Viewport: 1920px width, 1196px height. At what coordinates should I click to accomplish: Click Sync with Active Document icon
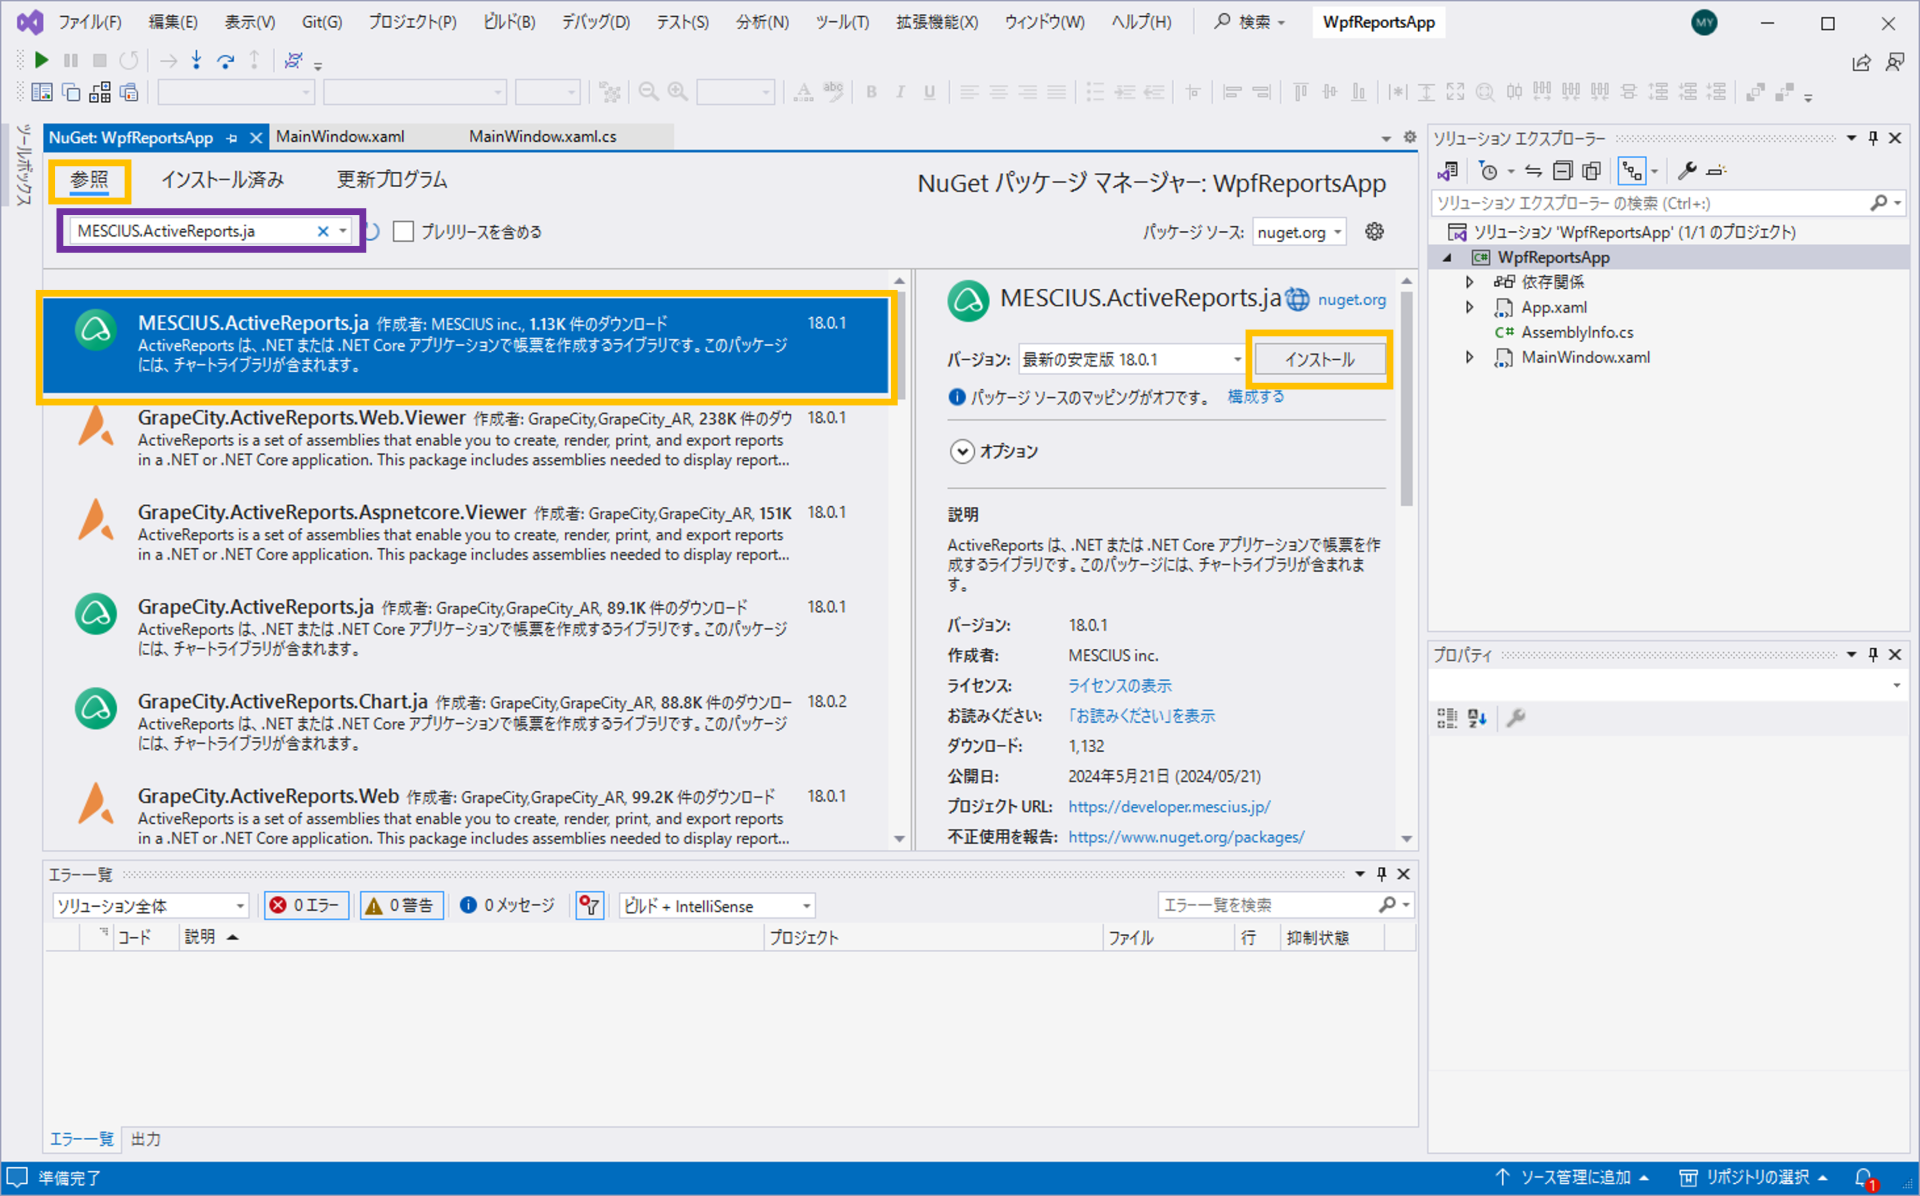tap(1533, 171)
